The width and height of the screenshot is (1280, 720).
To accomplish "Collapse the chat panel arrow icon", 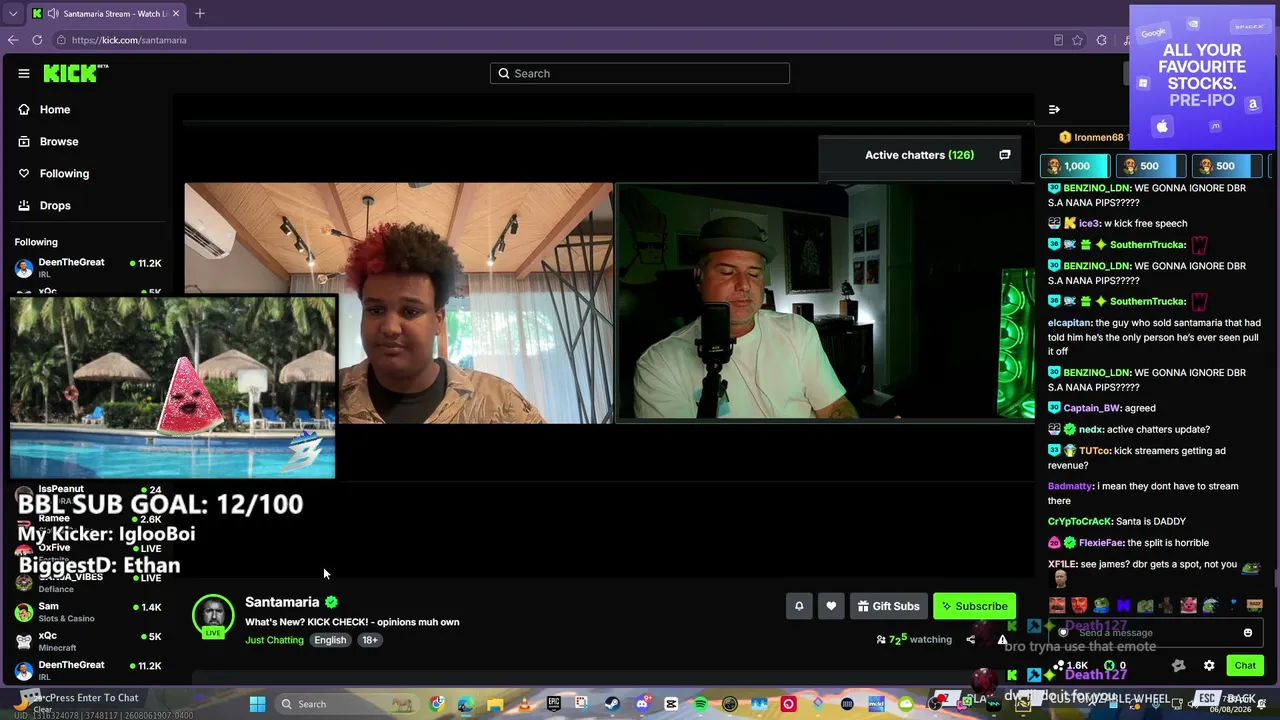I will [1054, 109].
